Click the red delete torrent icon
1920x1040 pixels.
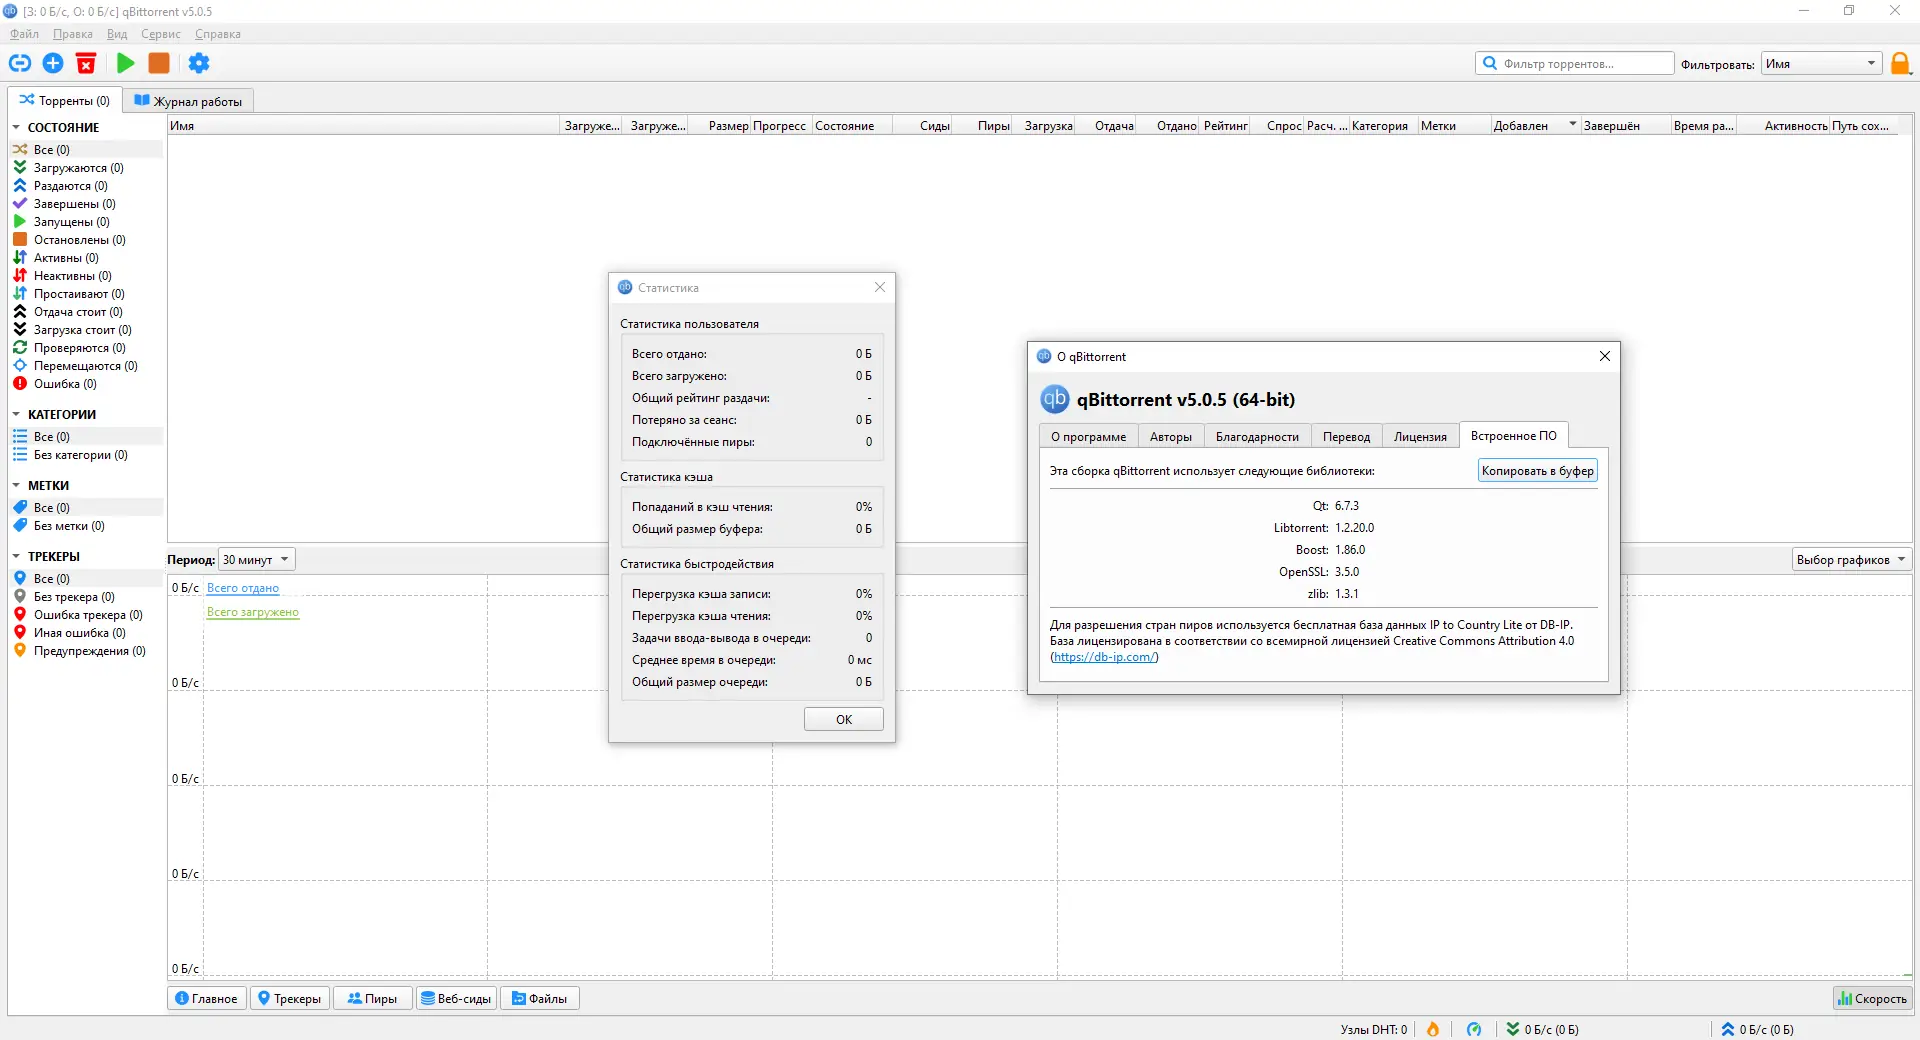coord(86,64)
